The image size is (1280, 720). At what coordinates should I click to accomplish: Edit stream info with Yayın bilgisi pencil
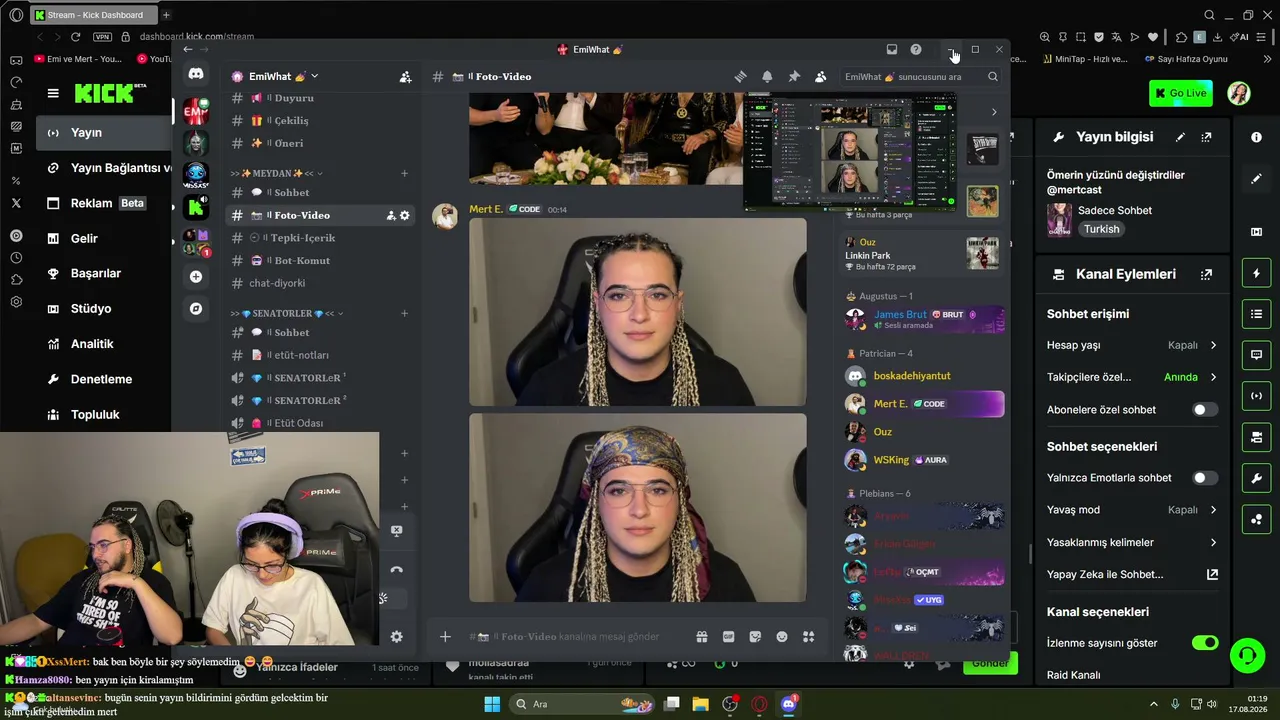pos(1180,137)
